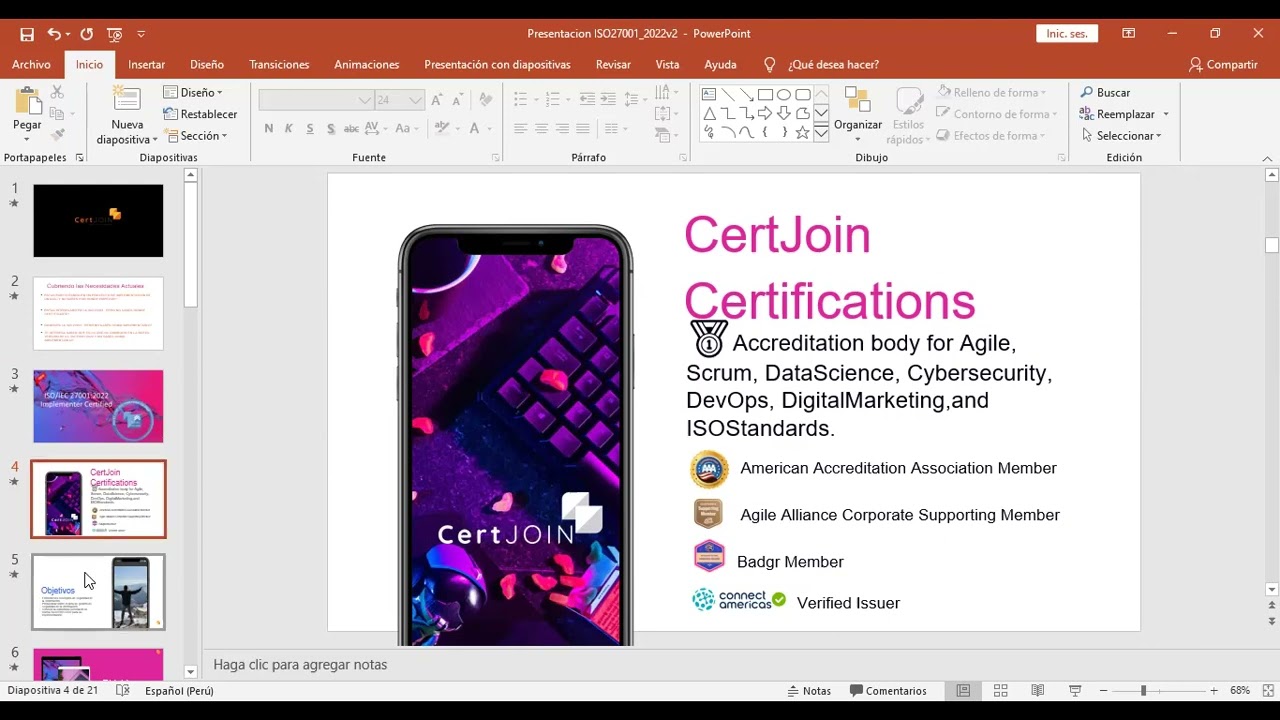Switch to the Insertar tab
The image size is (1280, 720).
click(x=147, y=65)
